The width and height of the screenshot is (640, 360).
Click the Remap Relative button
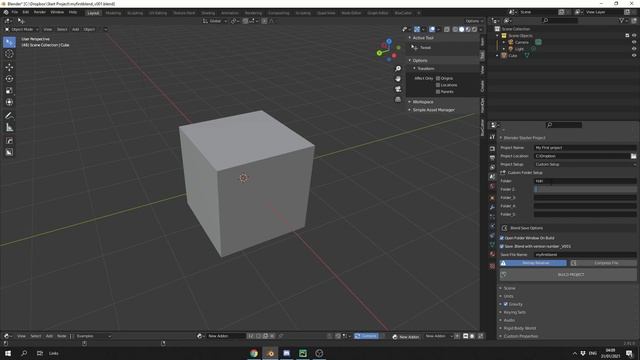[533, 263]
